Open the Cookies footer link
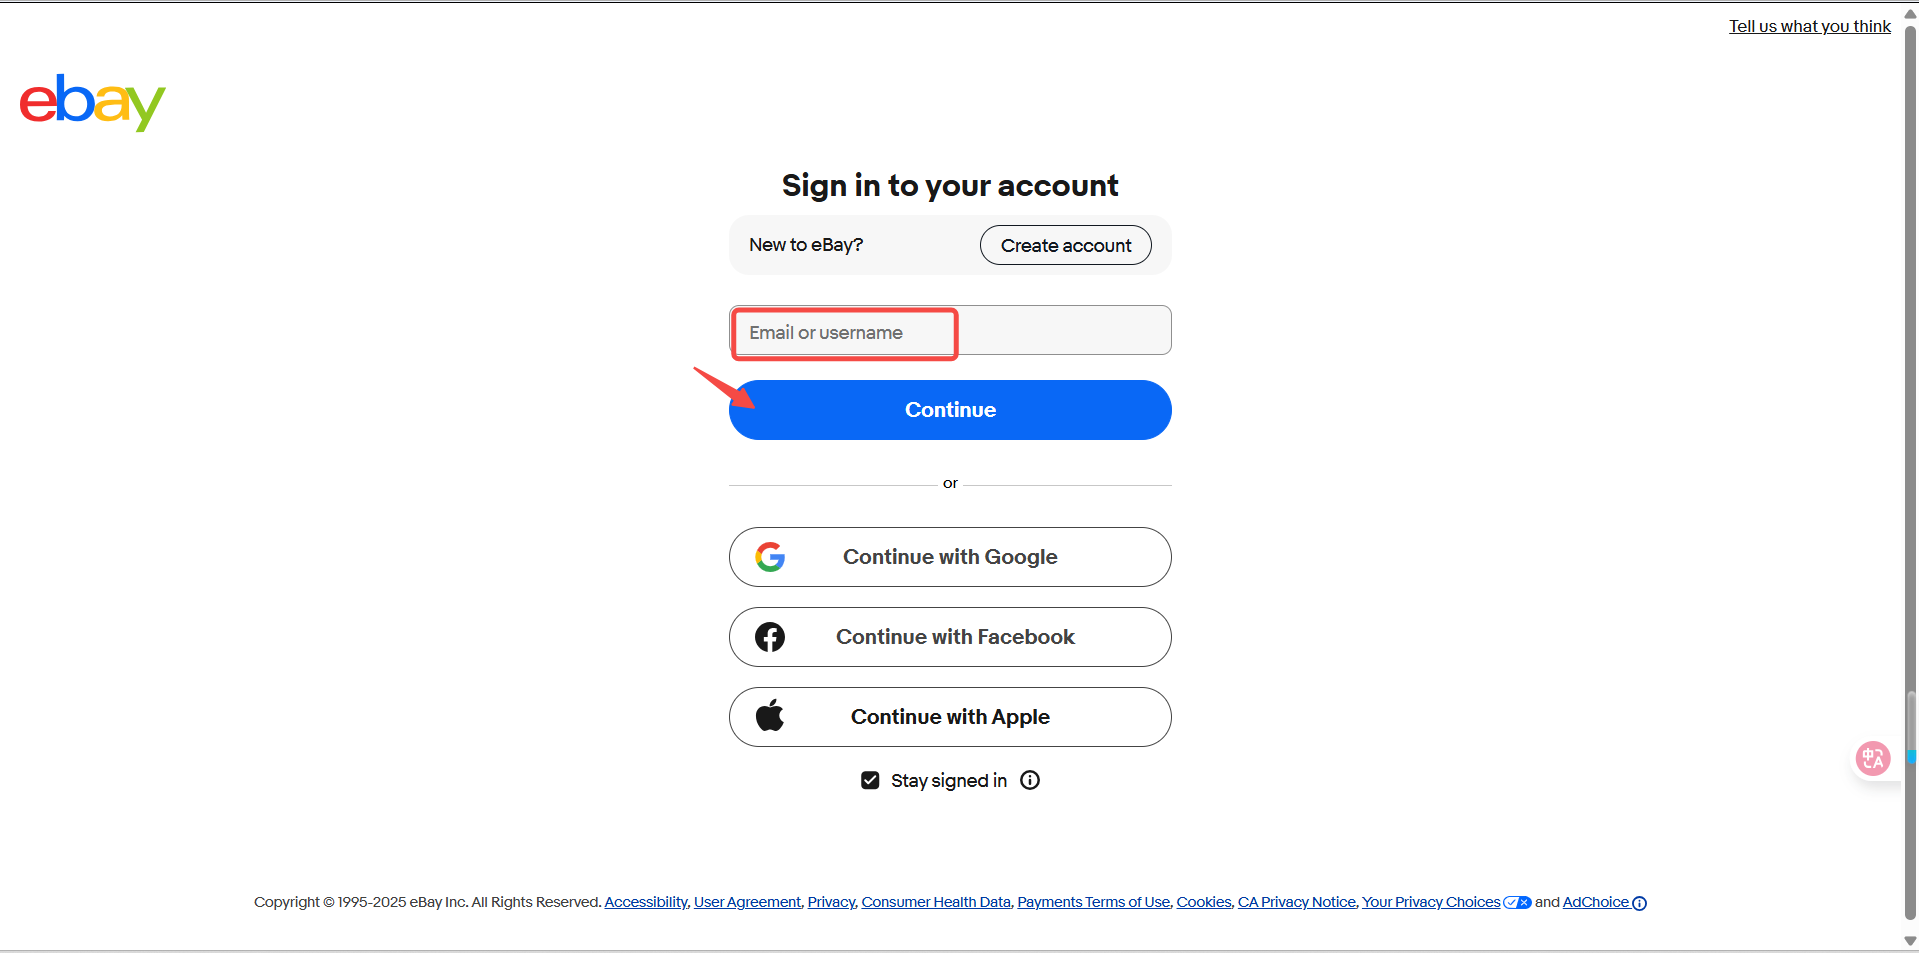Screen dimensions: 1919x953 click(x=1203, y=902)
